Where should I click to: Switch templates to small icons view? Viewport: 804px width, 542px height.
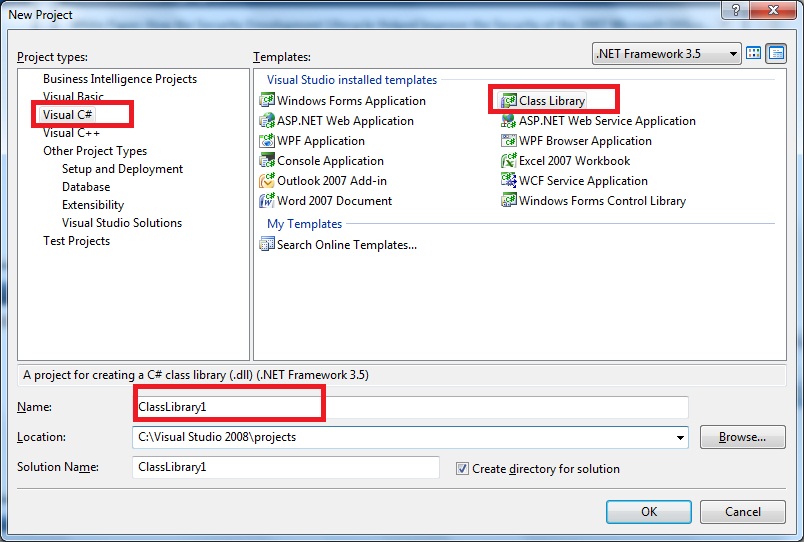(776, 53)
